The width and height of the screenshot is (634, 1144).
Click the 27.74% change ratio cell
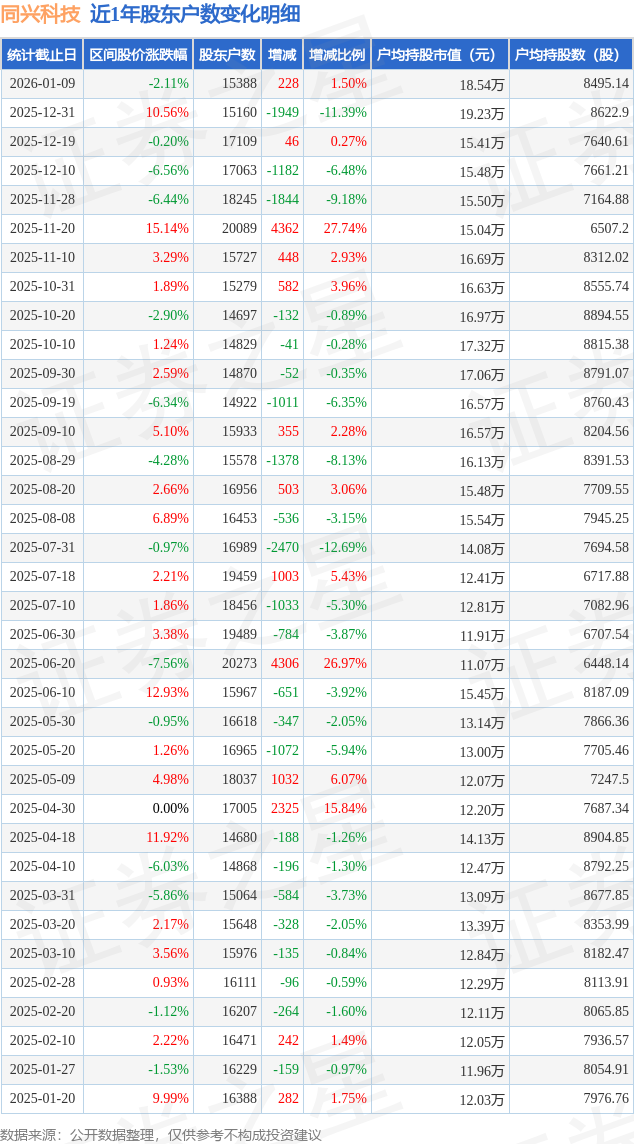tap(345, 229)
